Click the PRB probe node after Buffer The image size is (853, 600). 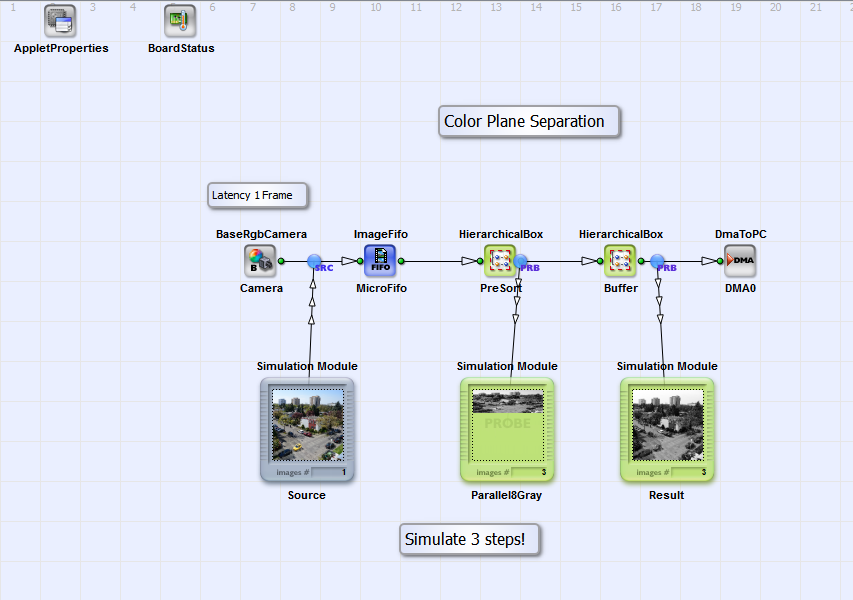pyautogui.click(x=658, y=261)
